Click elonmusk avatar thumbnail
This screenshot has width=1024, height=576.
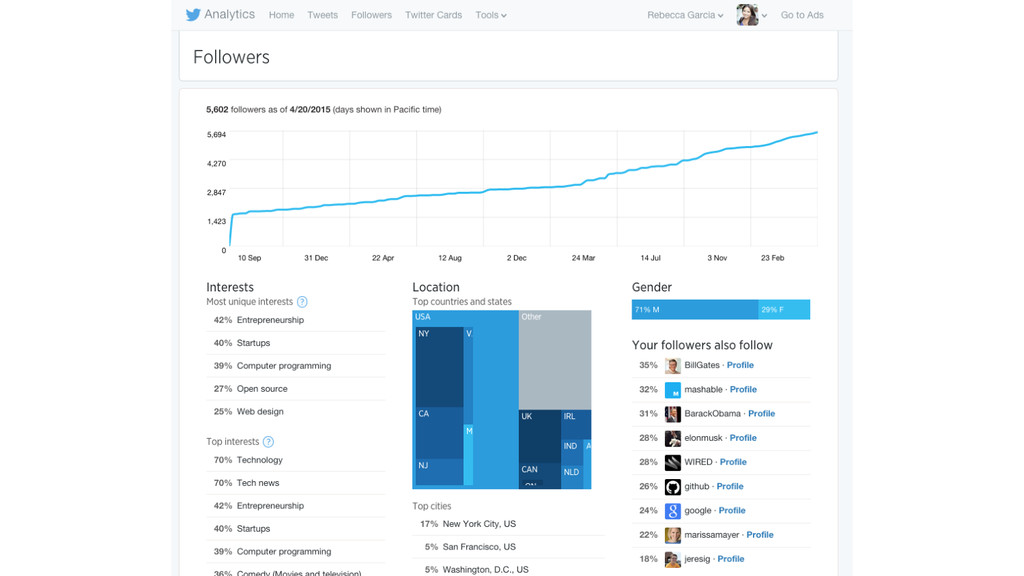673,438
